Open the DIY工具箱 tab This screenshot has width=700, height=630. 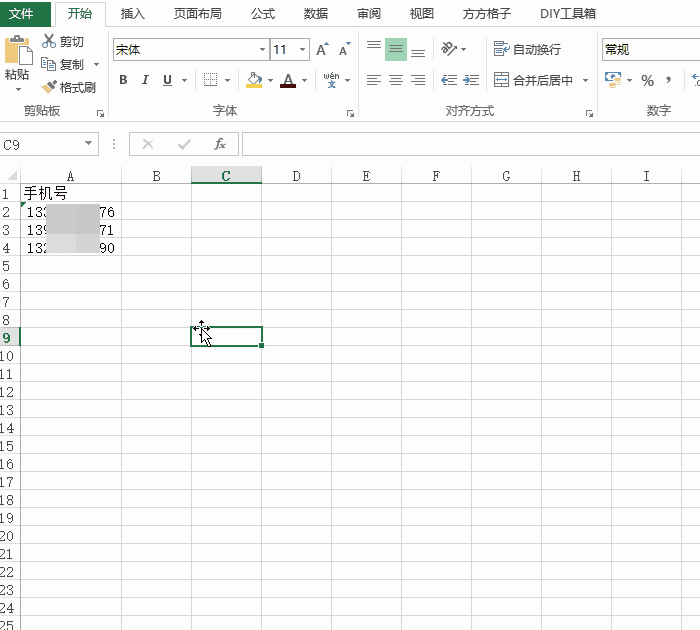[568, 13]
